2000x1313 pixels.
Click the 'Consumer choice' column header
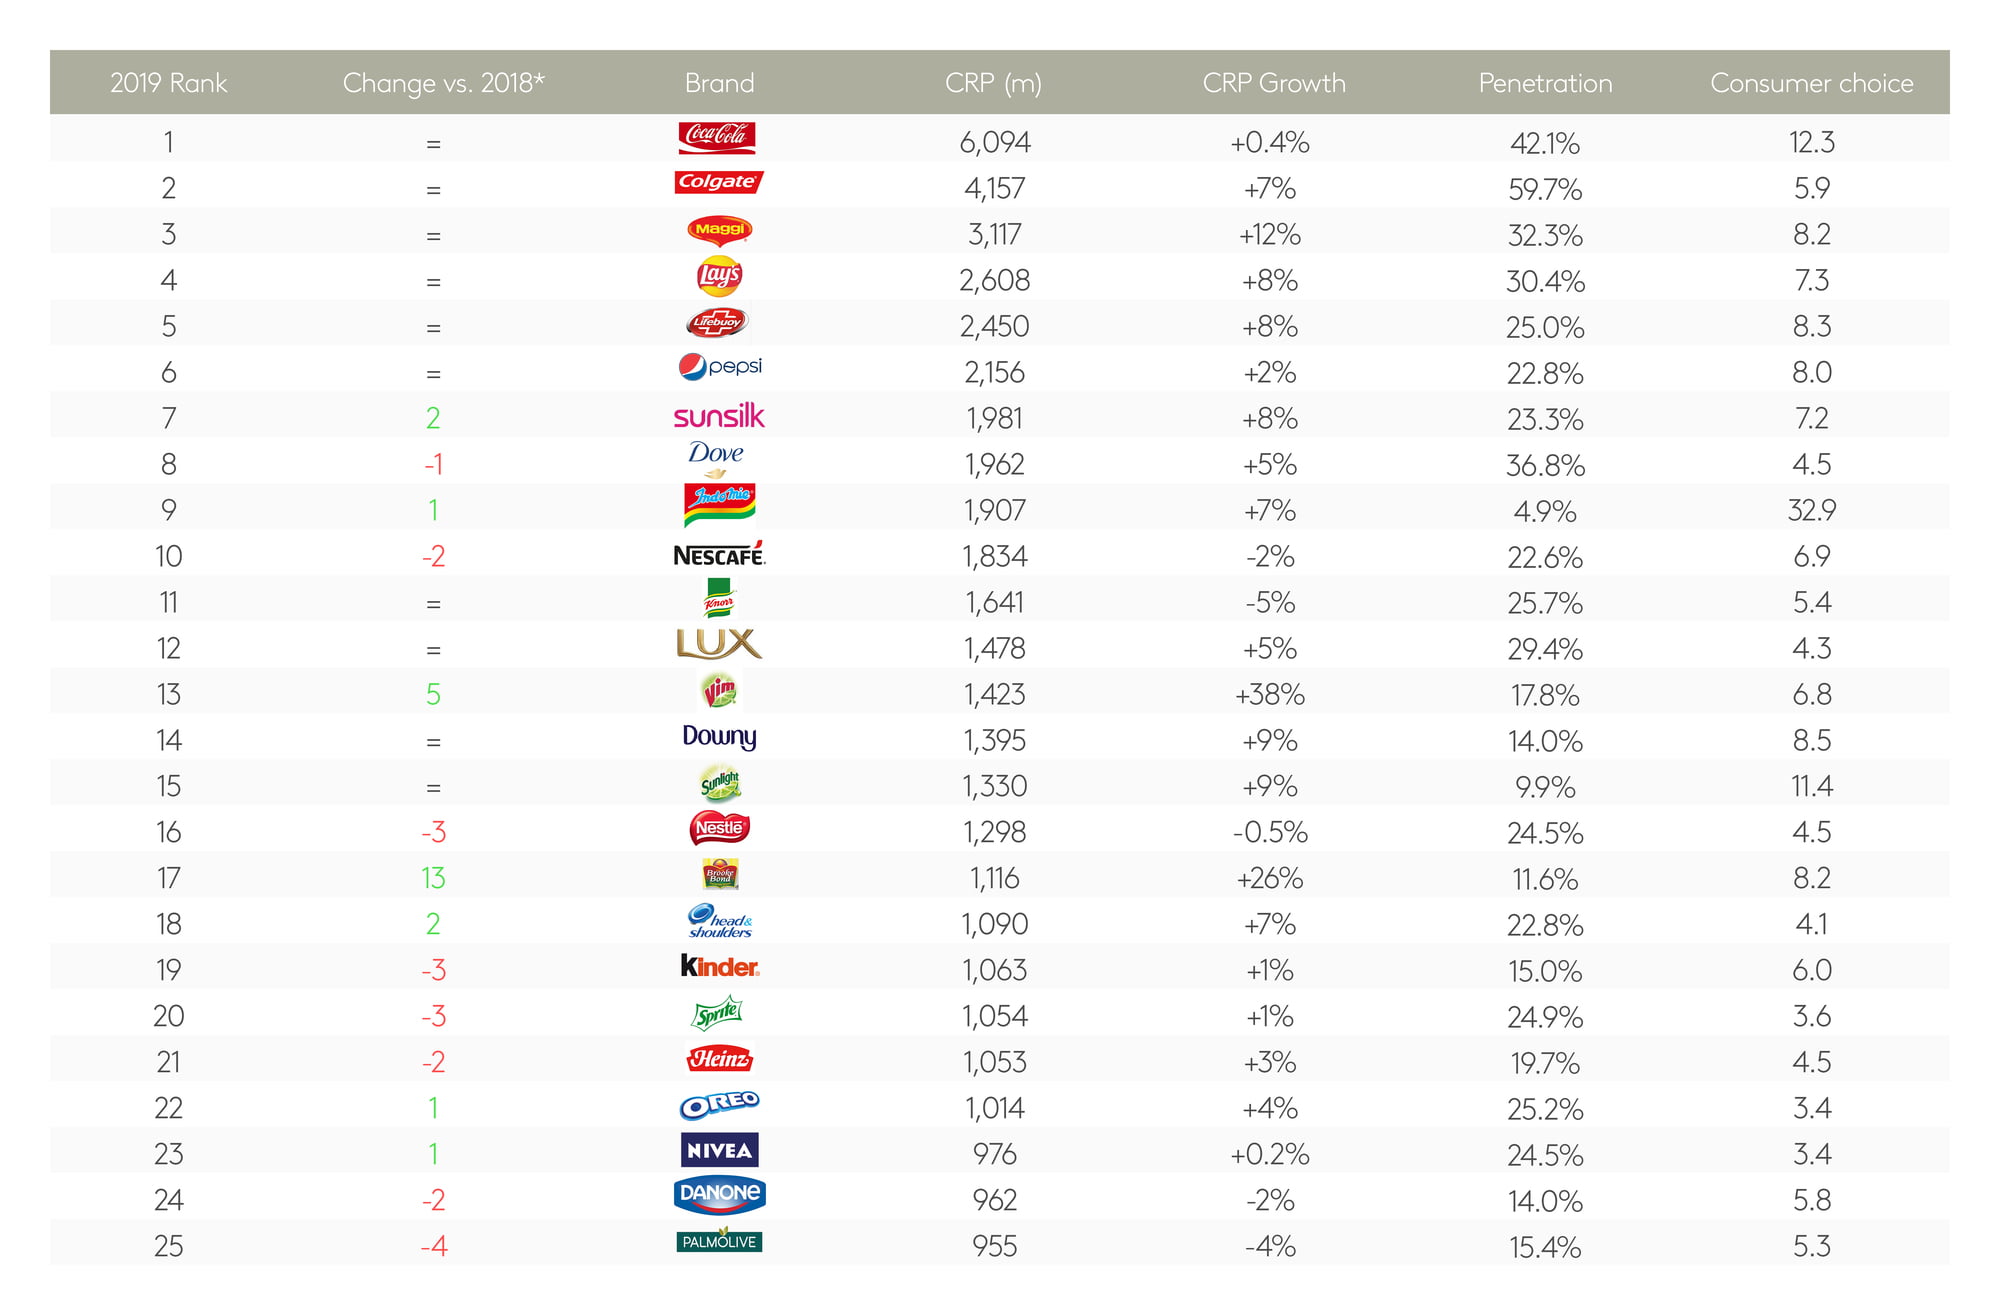[x=1811, y=83]
